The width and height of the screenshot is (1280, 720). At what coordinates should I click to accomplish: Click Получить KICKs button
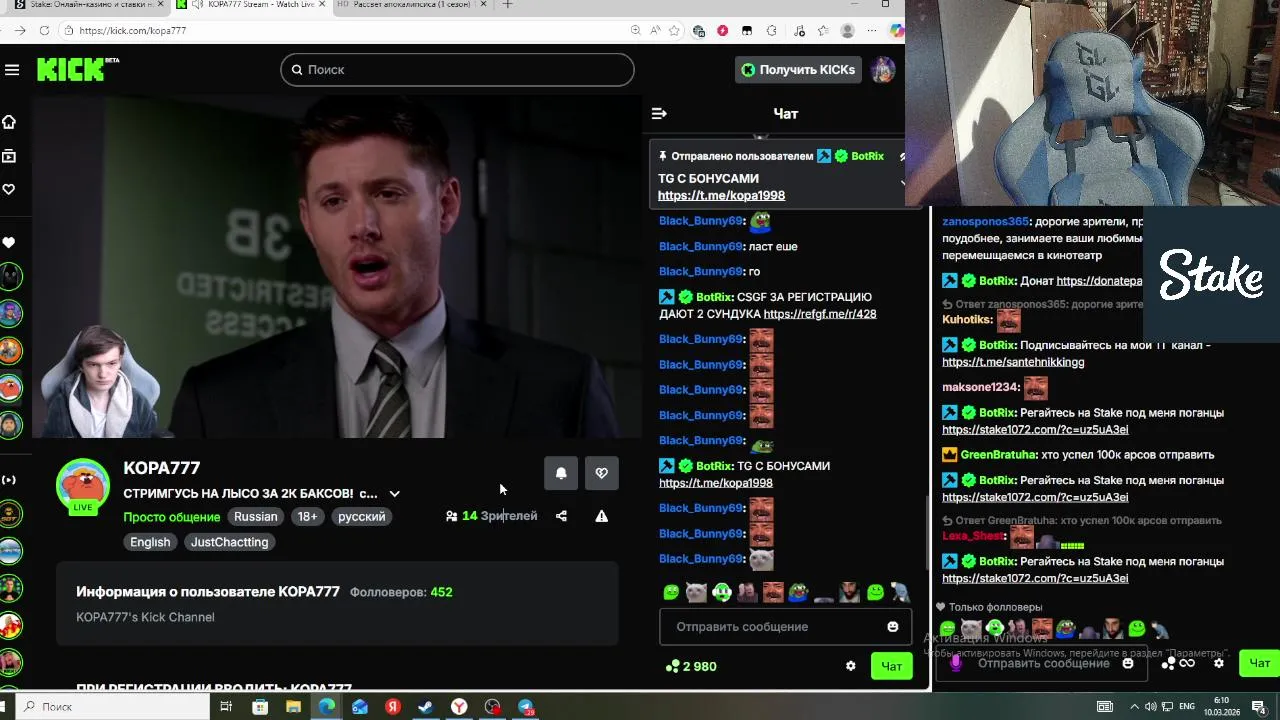click(797, 69)
